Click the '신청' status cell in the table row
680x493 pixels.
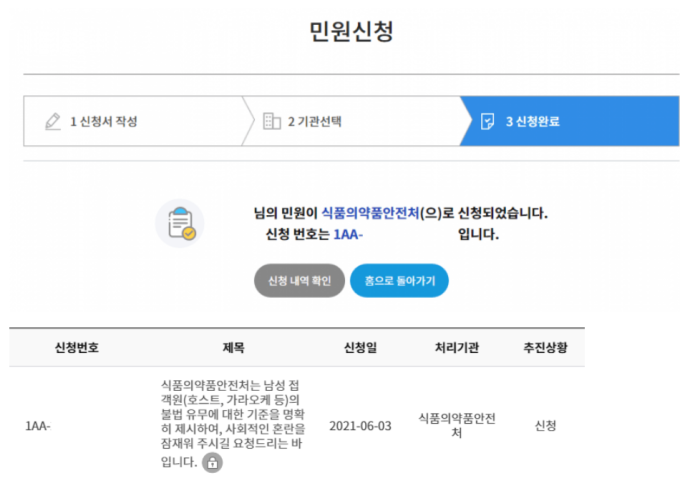[x=545, y=425]
